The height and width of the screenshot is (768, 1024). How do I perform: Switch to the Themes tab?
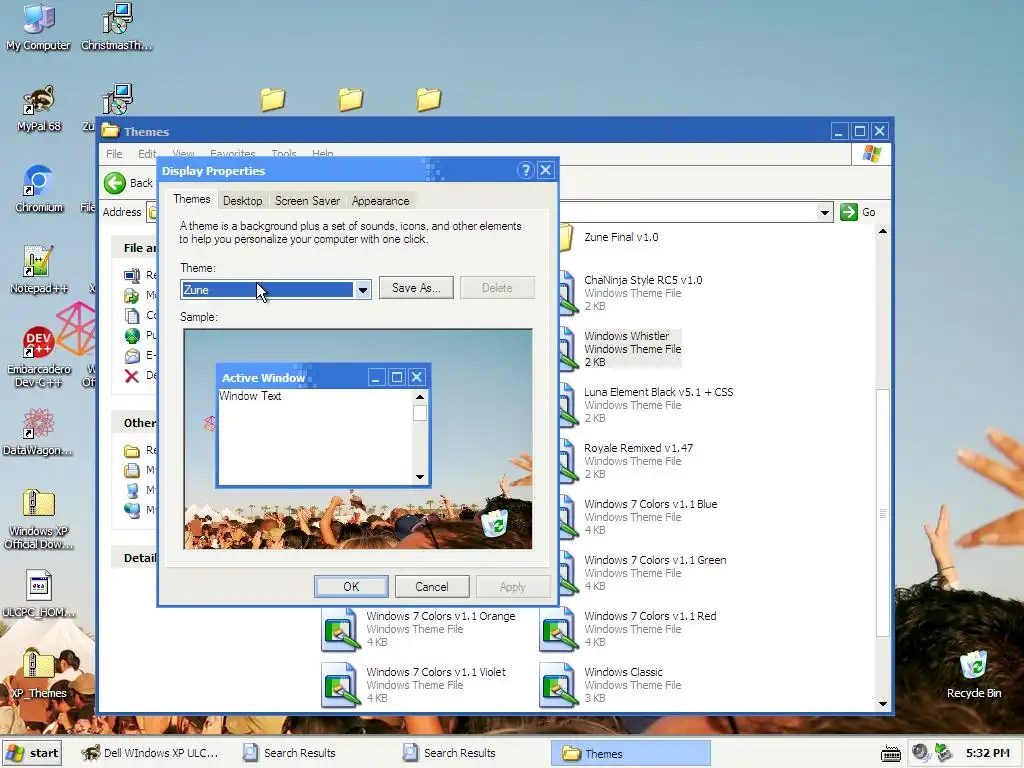191,199
